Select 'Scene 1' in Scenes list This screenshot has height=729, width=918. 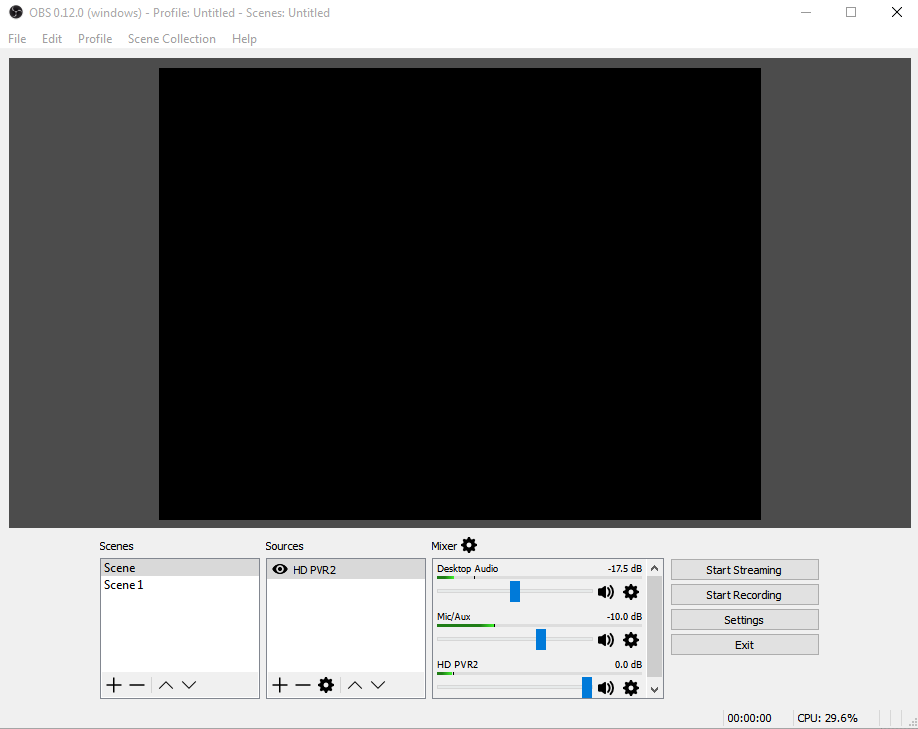point(180,585)
